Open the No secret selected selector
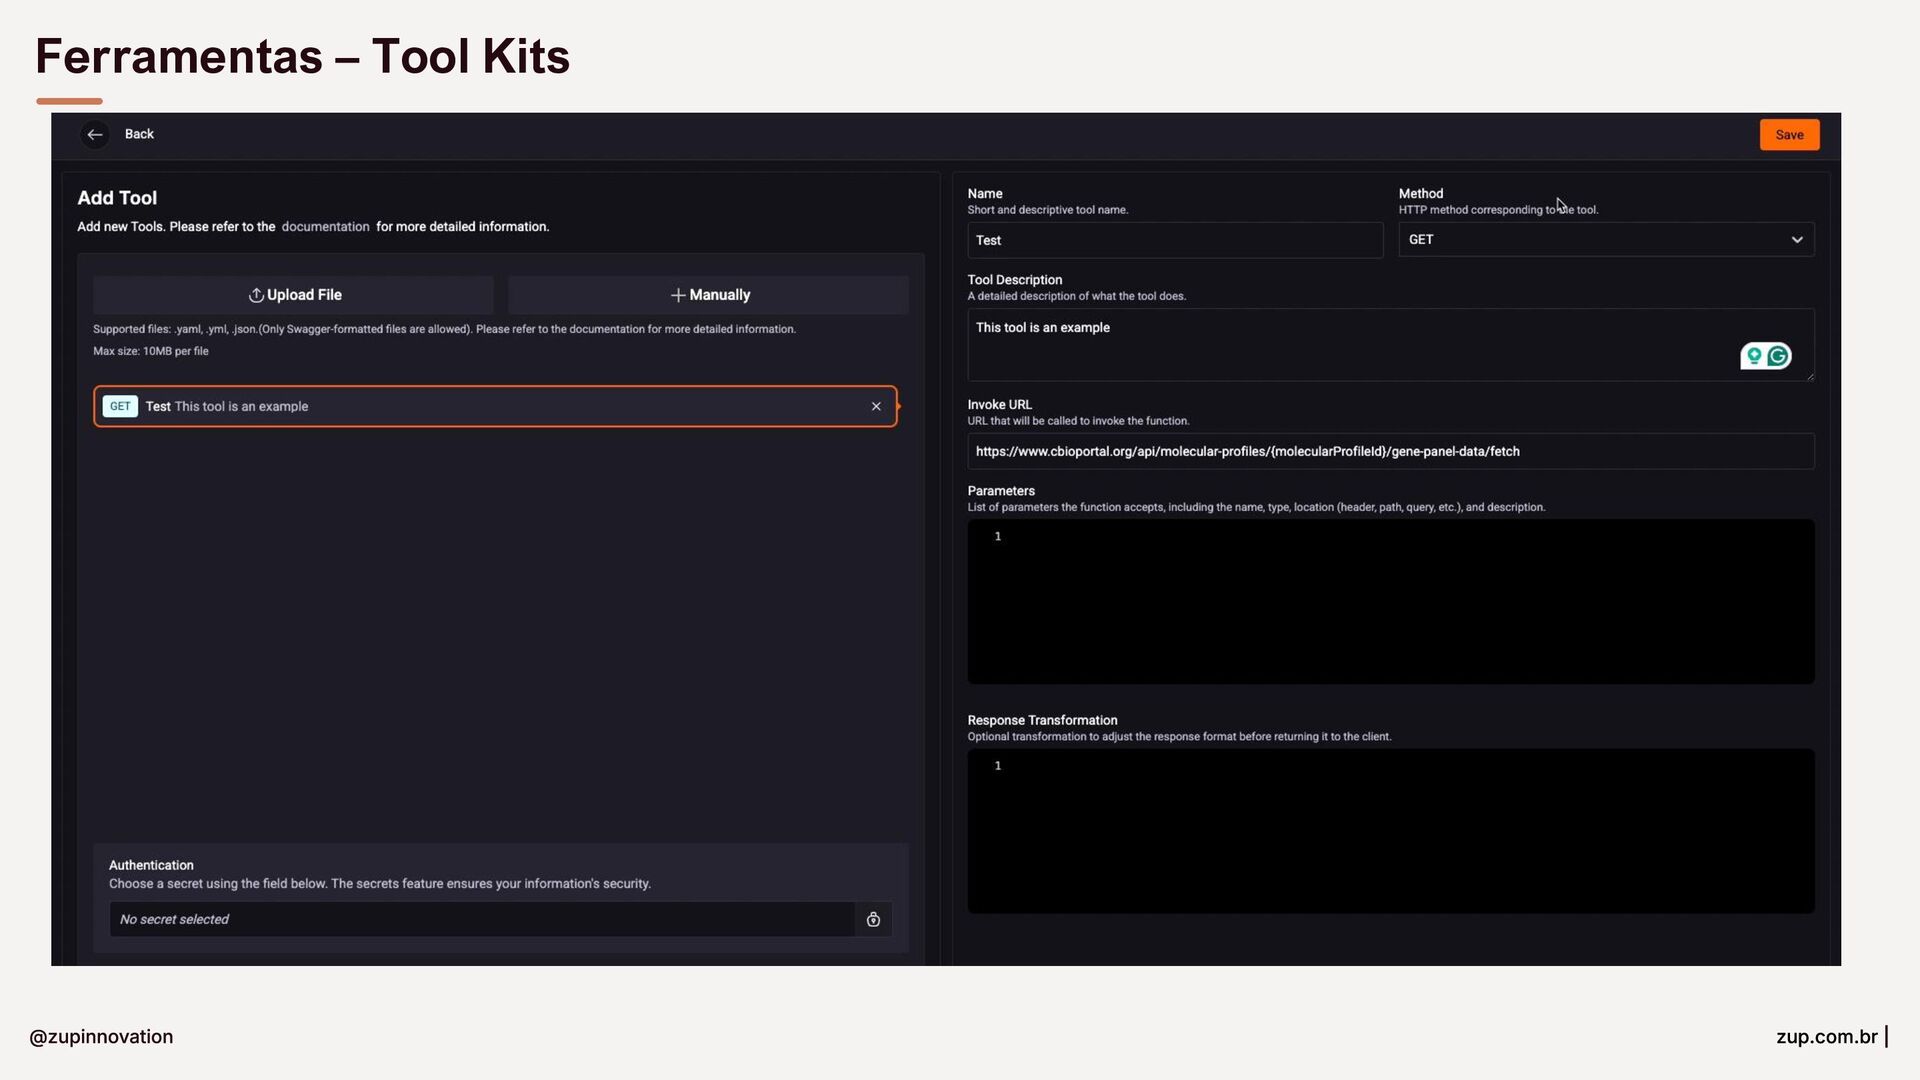 [480, 920]
